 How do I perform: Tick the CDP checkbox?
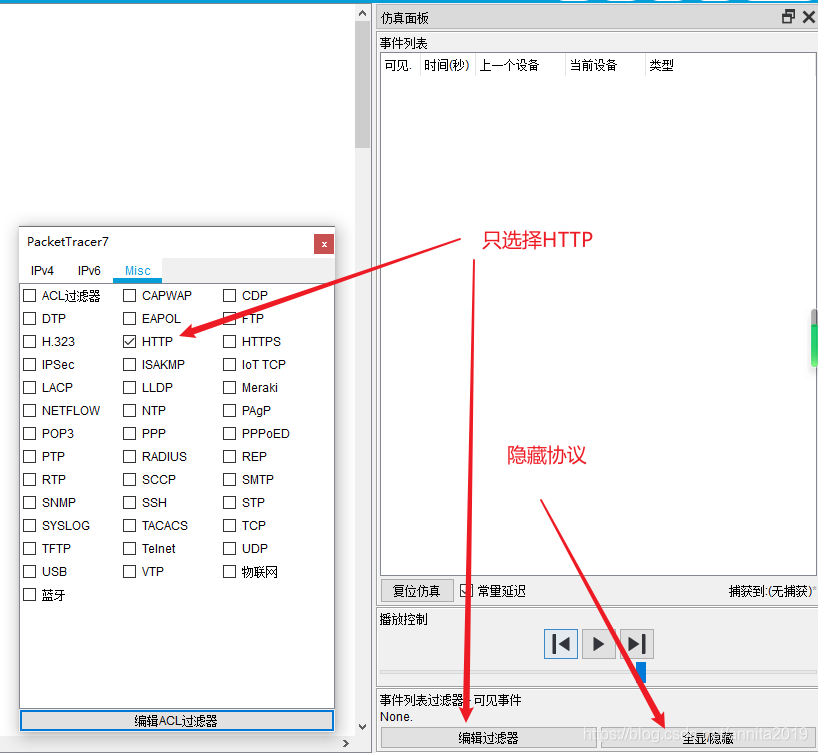click(x=230, y=295)
